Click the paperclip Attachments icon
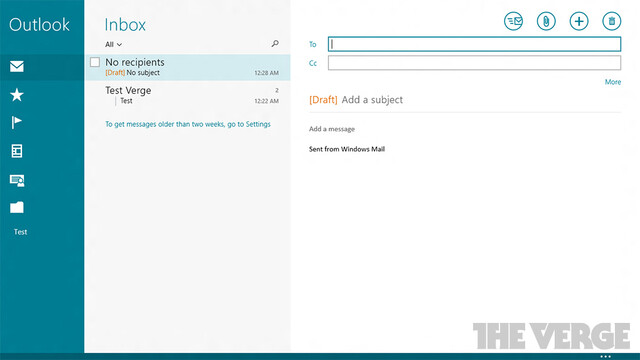 point(546,21)
